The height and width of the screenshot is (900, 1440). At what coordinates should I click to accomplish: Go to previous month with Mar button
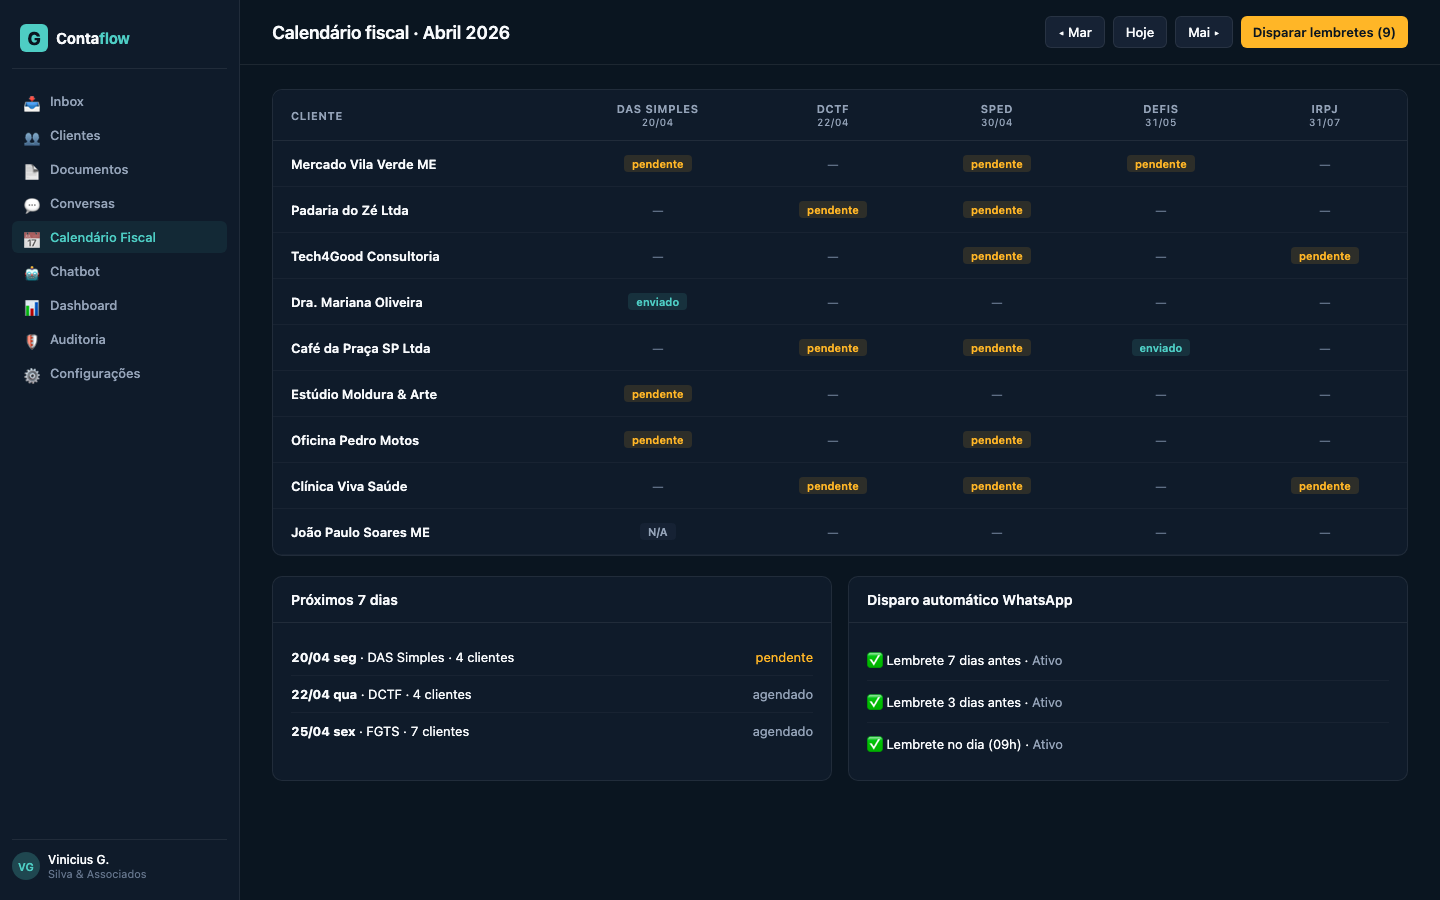click(1075, 32)
